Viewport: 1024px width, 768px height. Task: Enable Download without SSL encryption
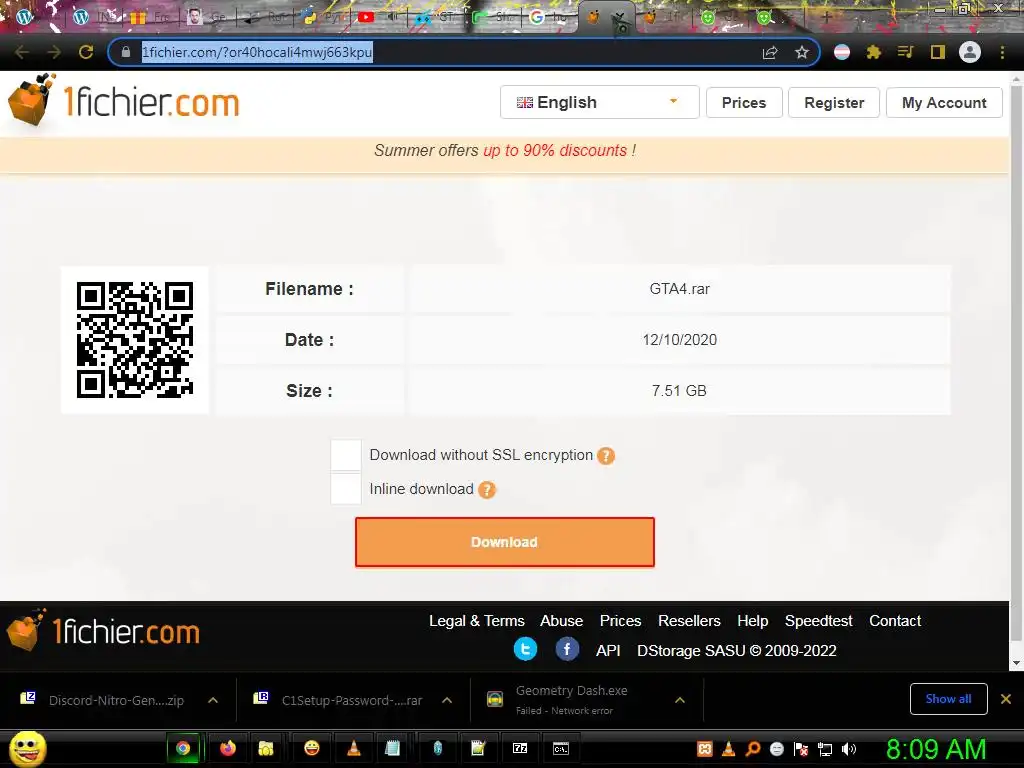345,455
